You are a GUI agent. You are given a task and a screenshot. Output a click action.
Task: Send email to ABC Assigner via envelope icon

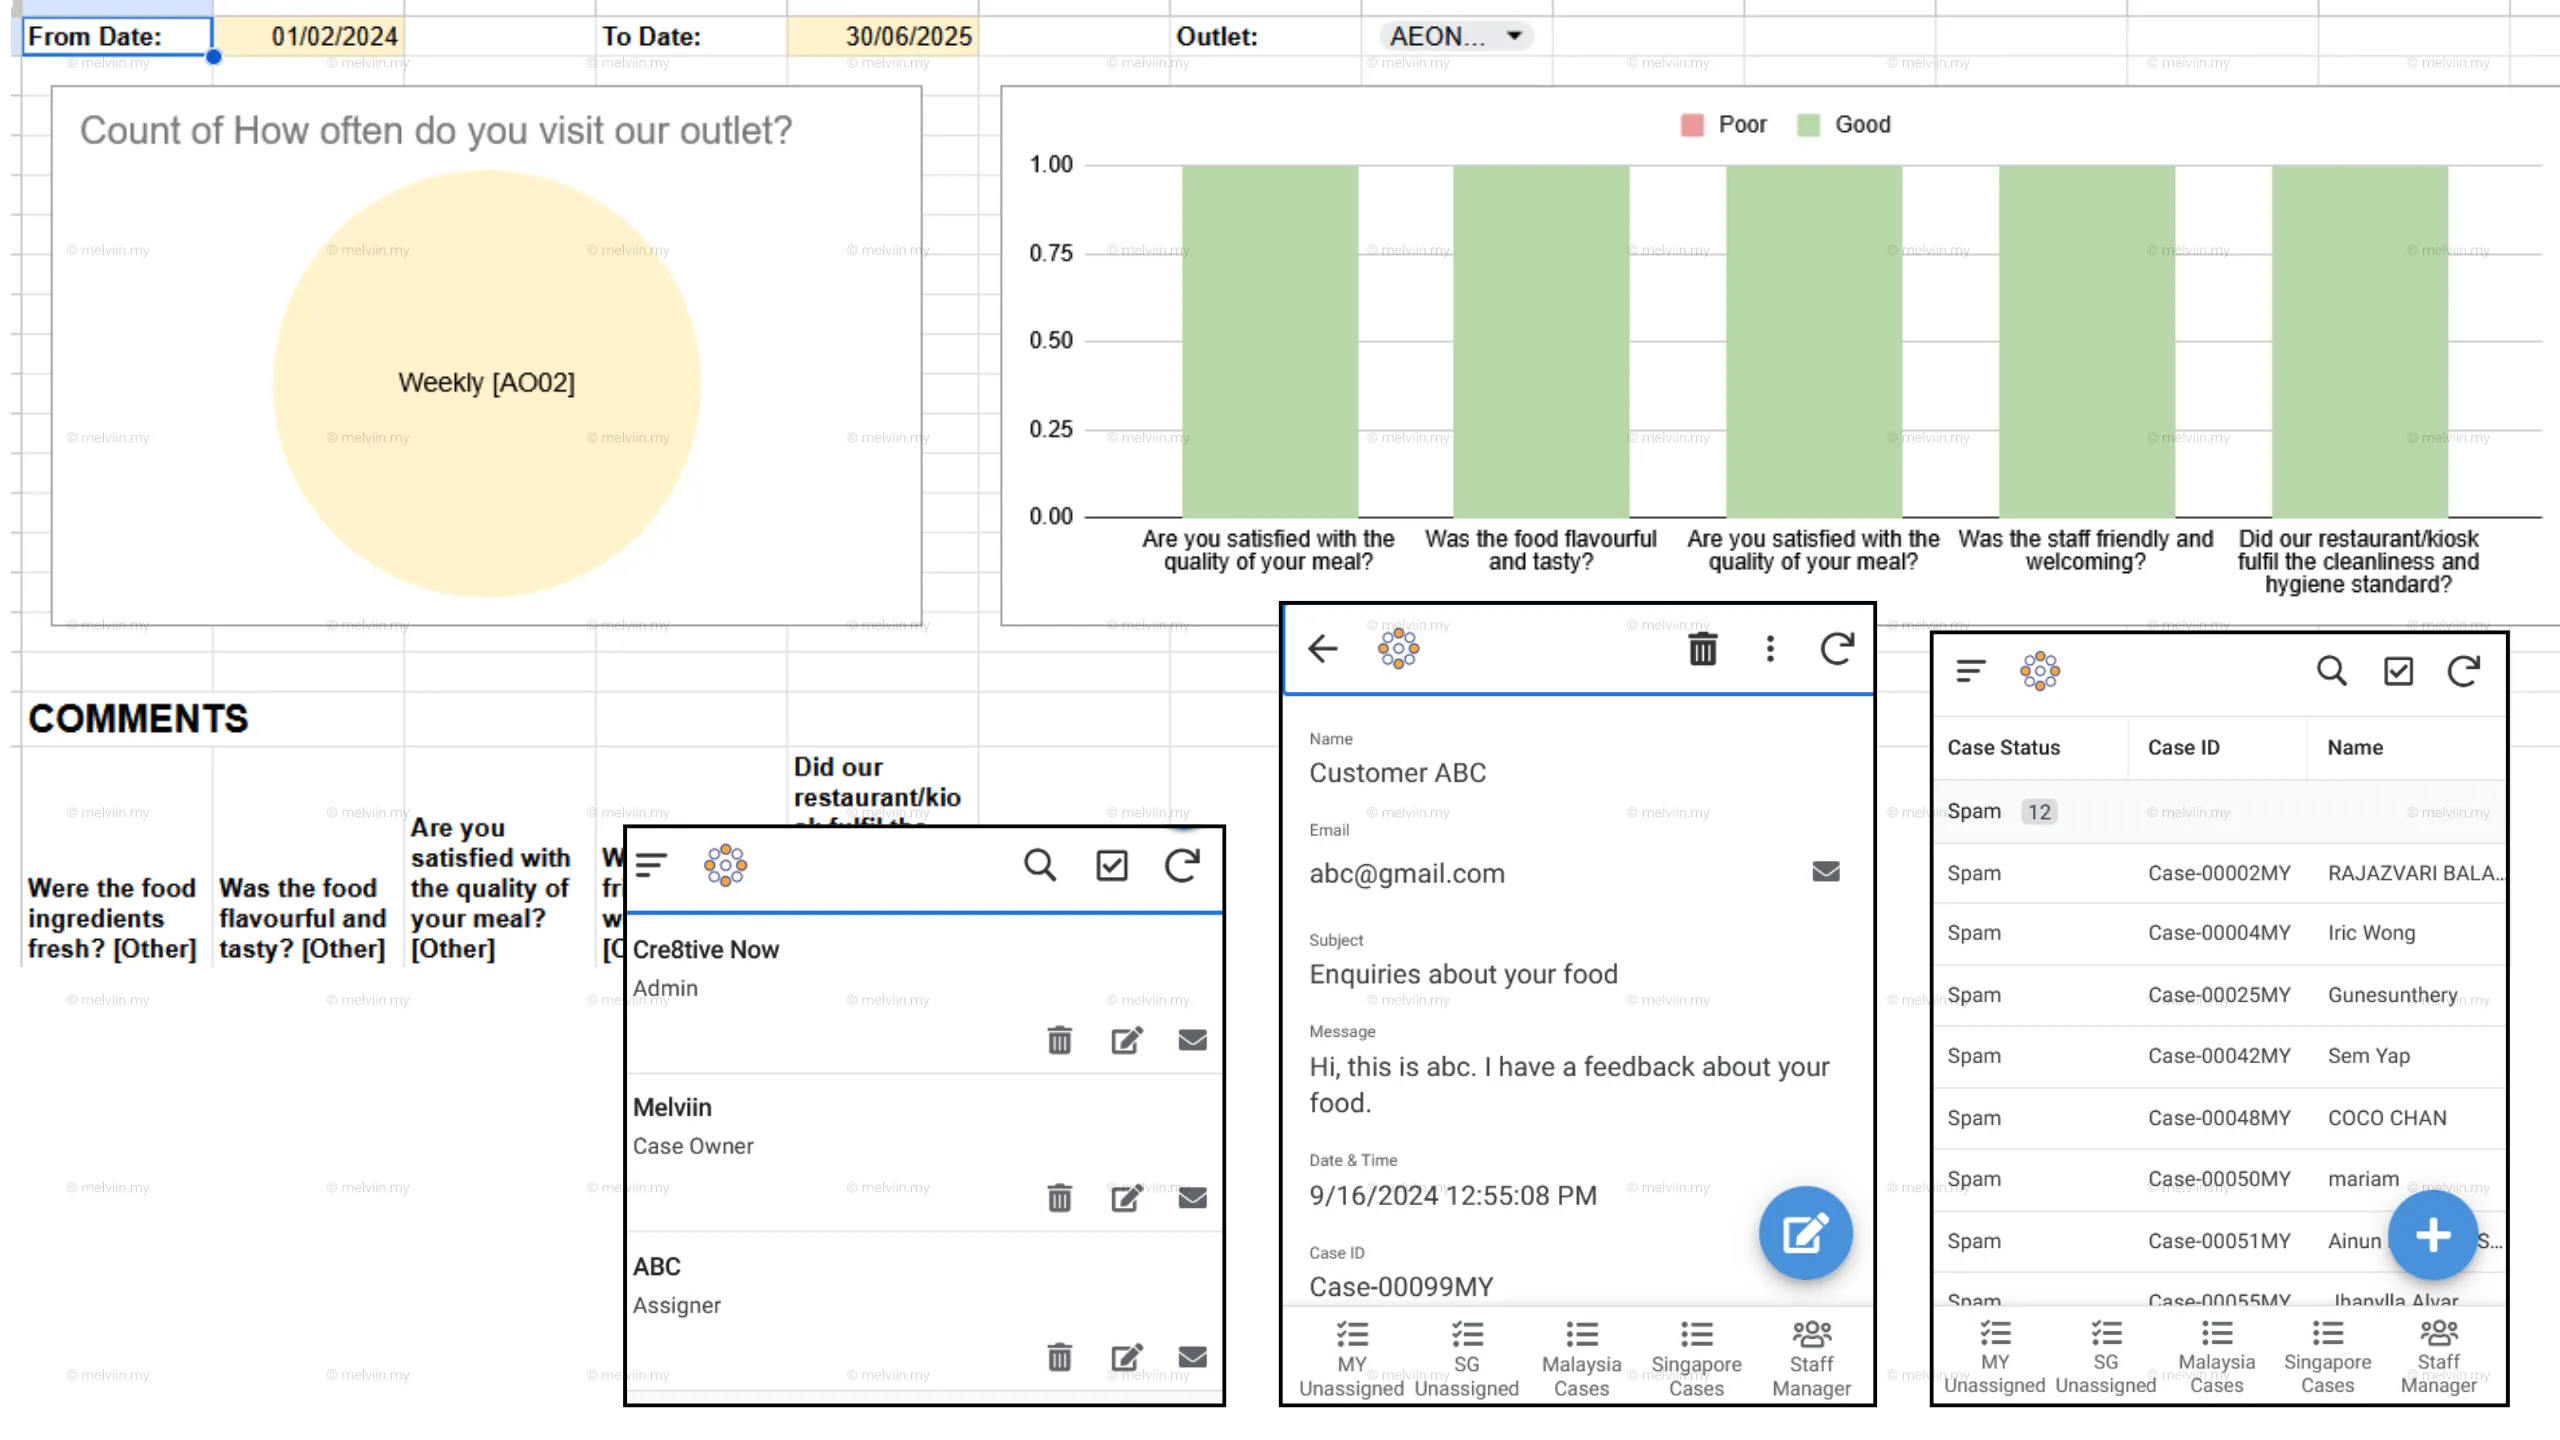[1191, 1357]
